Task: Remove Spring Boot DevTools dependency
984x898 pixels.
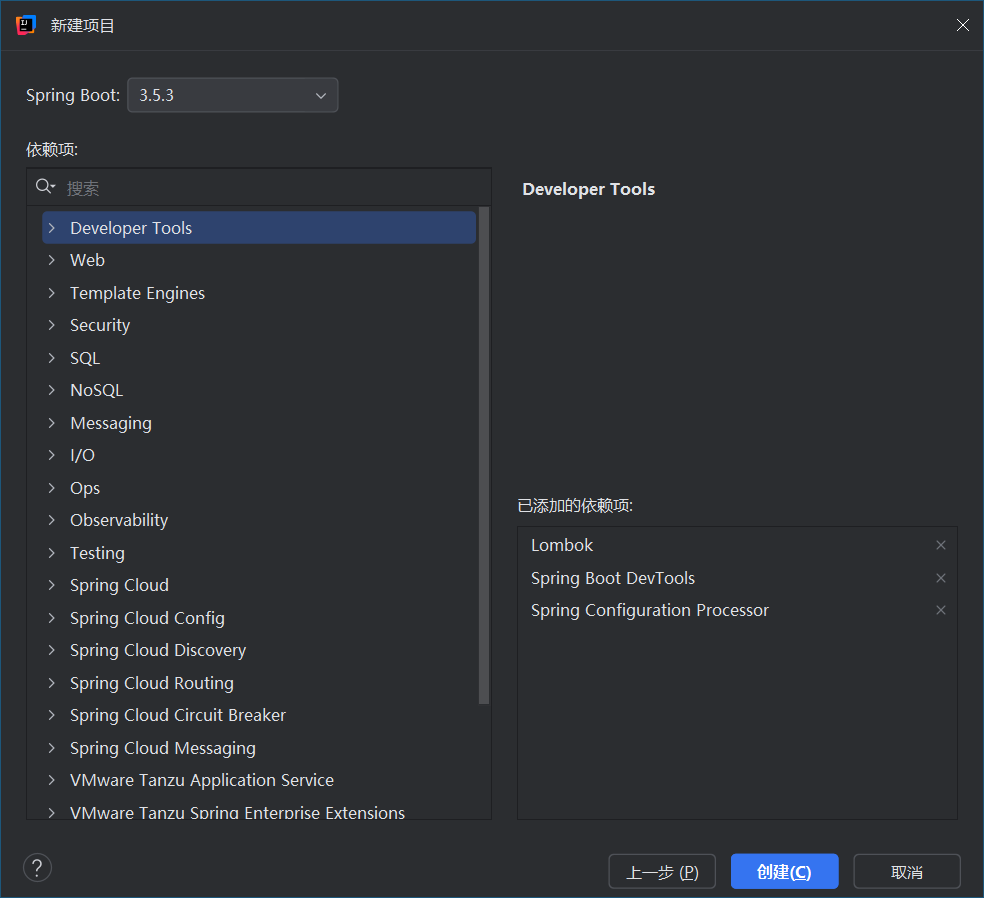Action: [941, 578]
